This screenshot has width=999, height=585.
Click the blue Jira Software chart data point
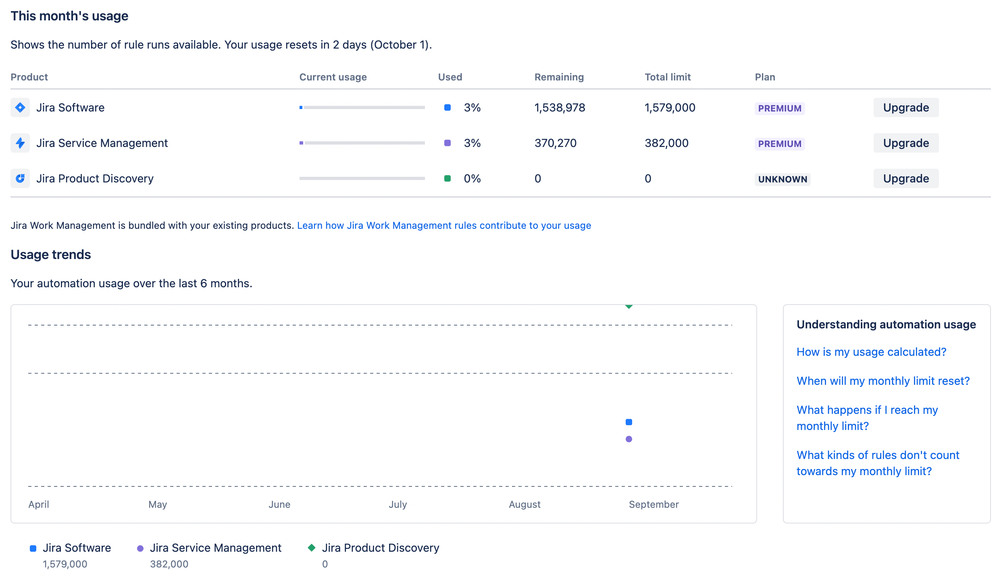pos(629,422)
